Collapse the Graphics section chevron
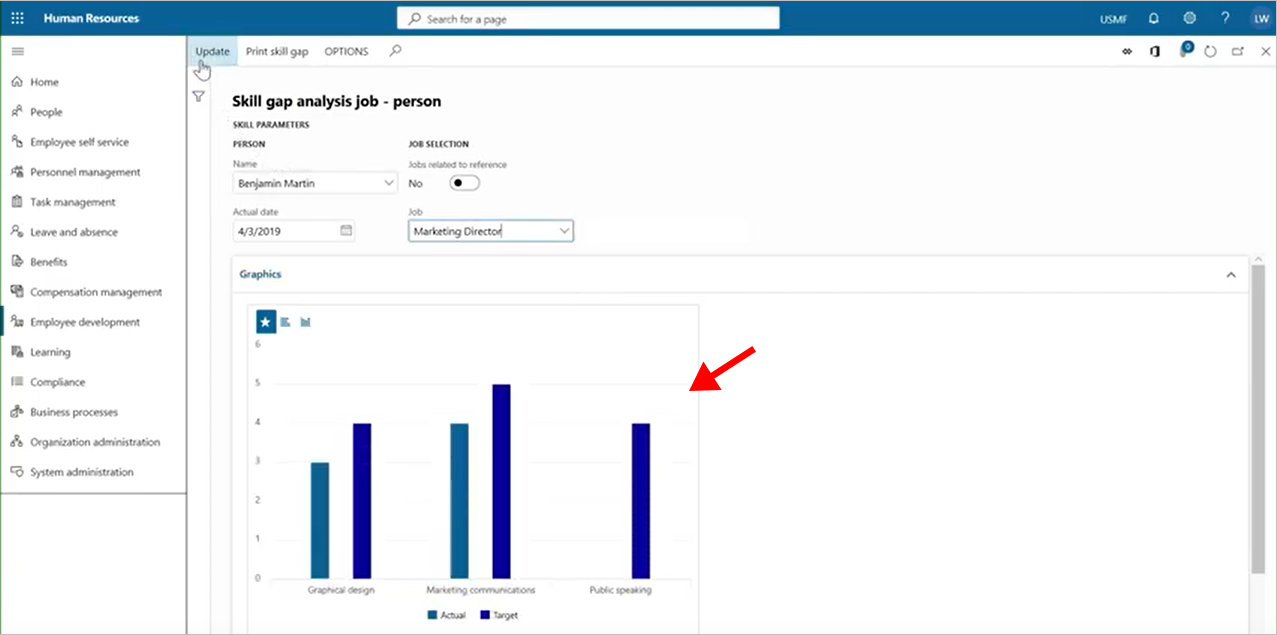Screen dimensions: 1277x635 point(1231,275)
